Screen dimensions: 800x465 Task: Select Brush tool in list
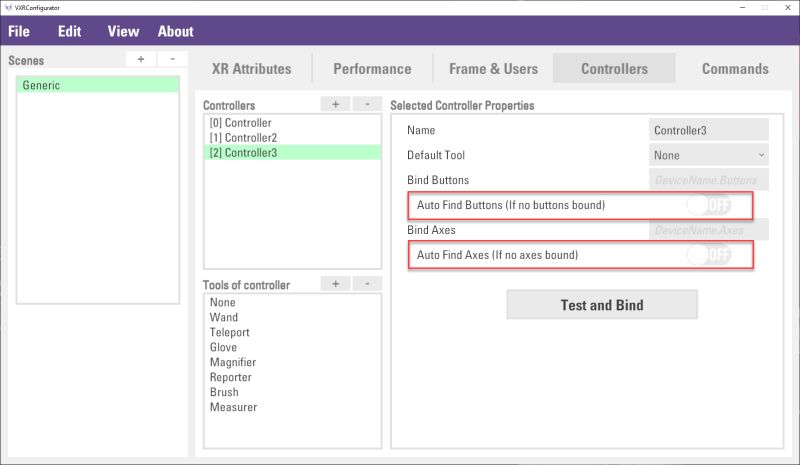click(x=292, y=392)
